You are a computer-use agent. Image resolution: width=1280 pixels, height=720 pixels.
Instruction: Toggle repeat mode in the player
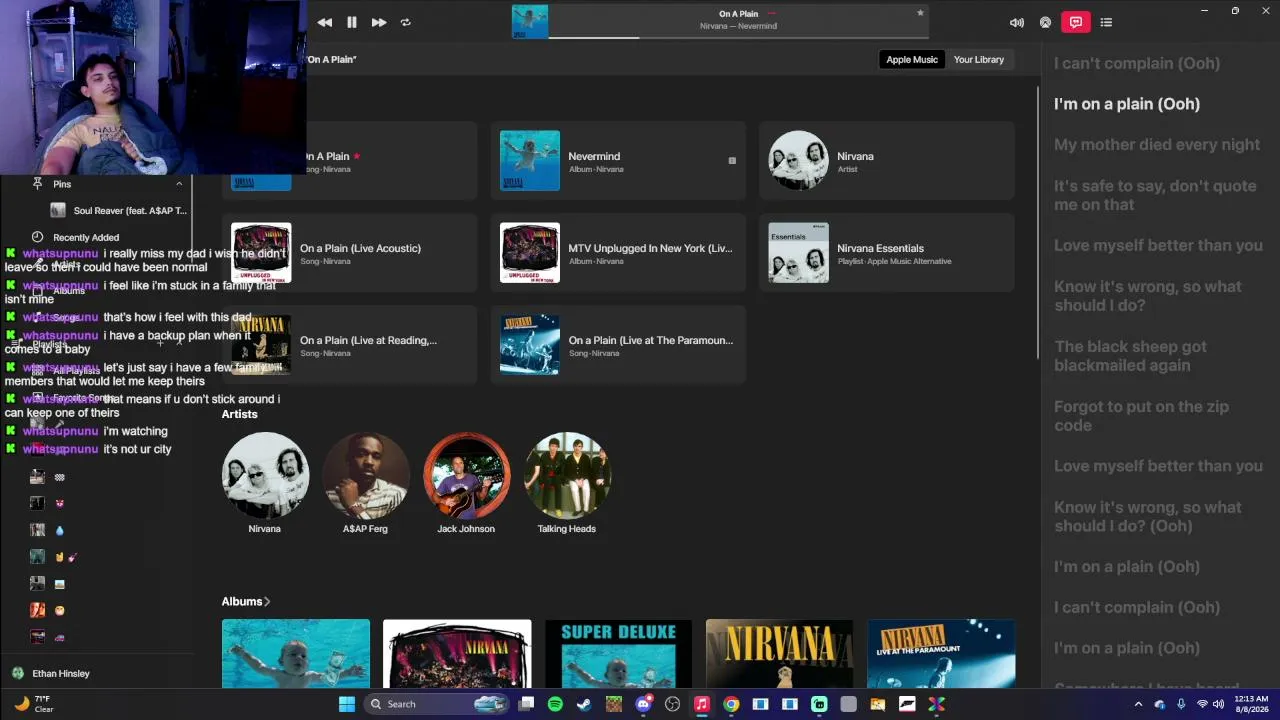[x=405, y=22]
